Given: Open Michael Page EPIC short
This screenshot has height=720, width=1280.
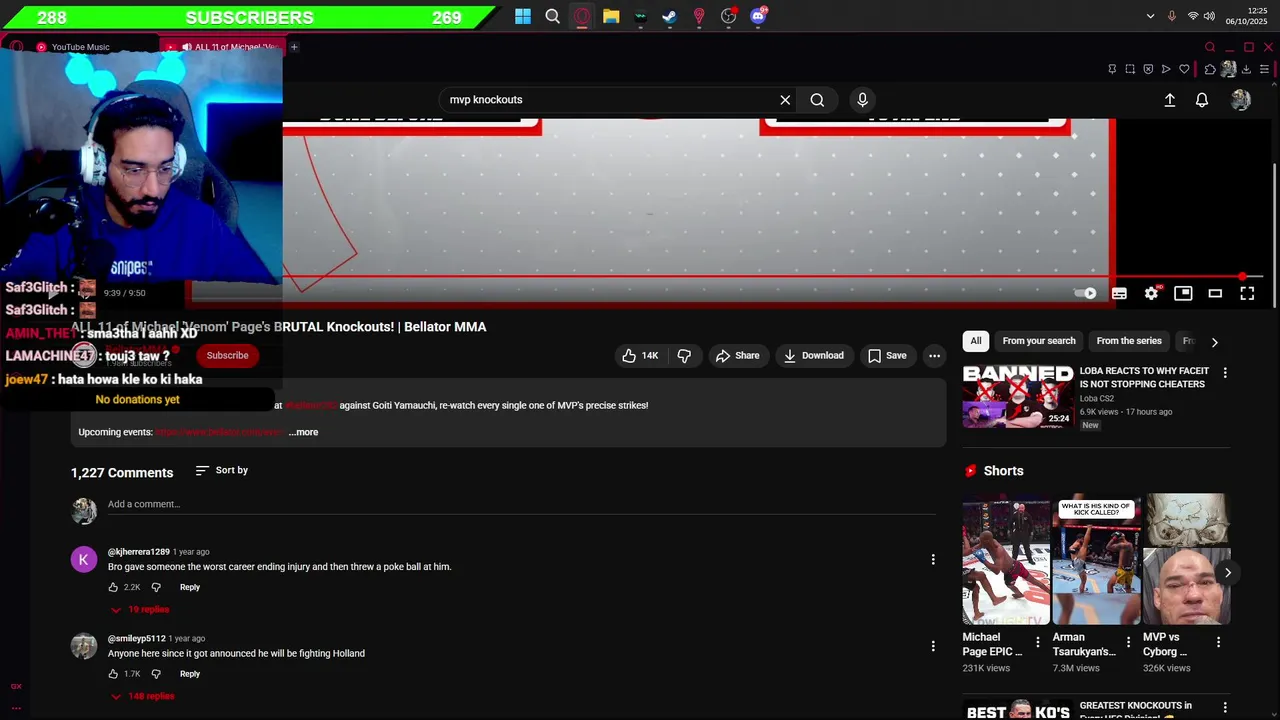Looking at the screenshot, I should pos(1006,560).
